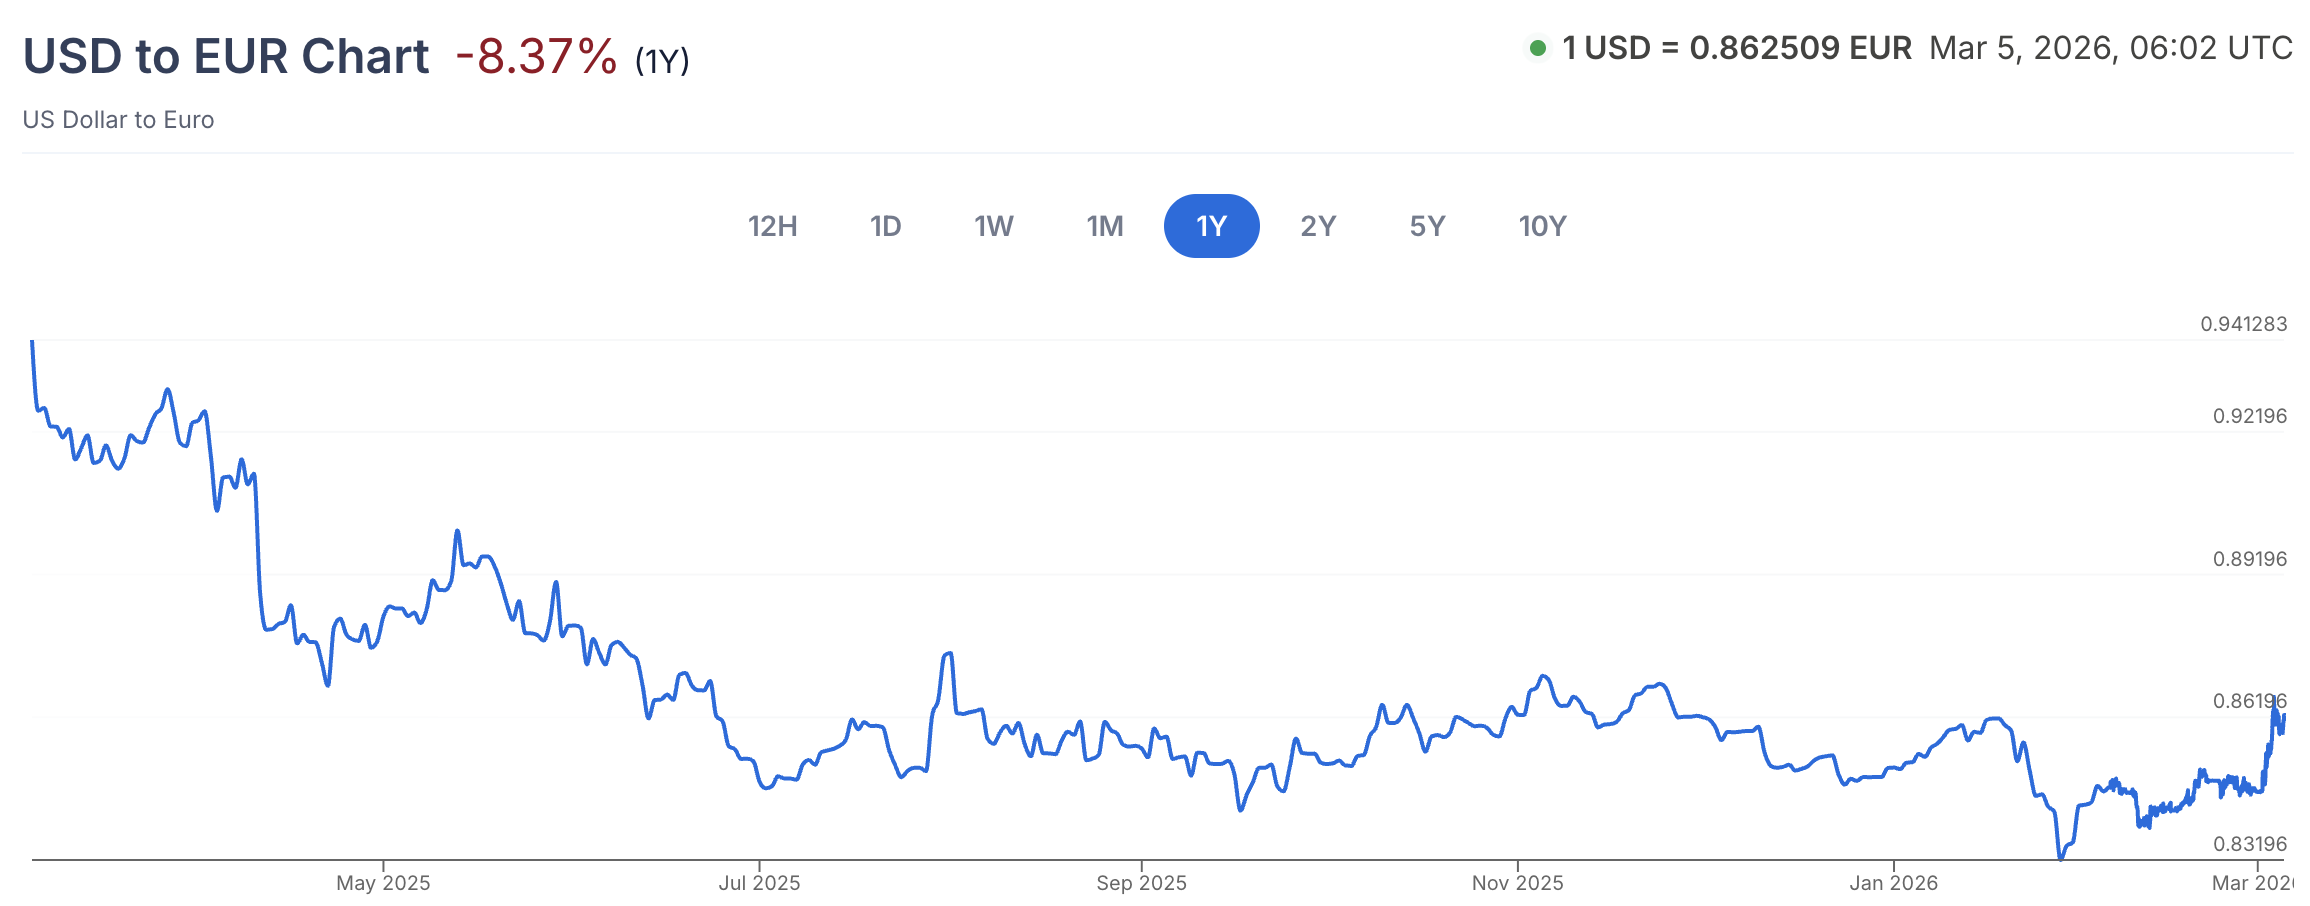
Task: Click the US Dollar to Euro subtitle
Action: point(118,120)
